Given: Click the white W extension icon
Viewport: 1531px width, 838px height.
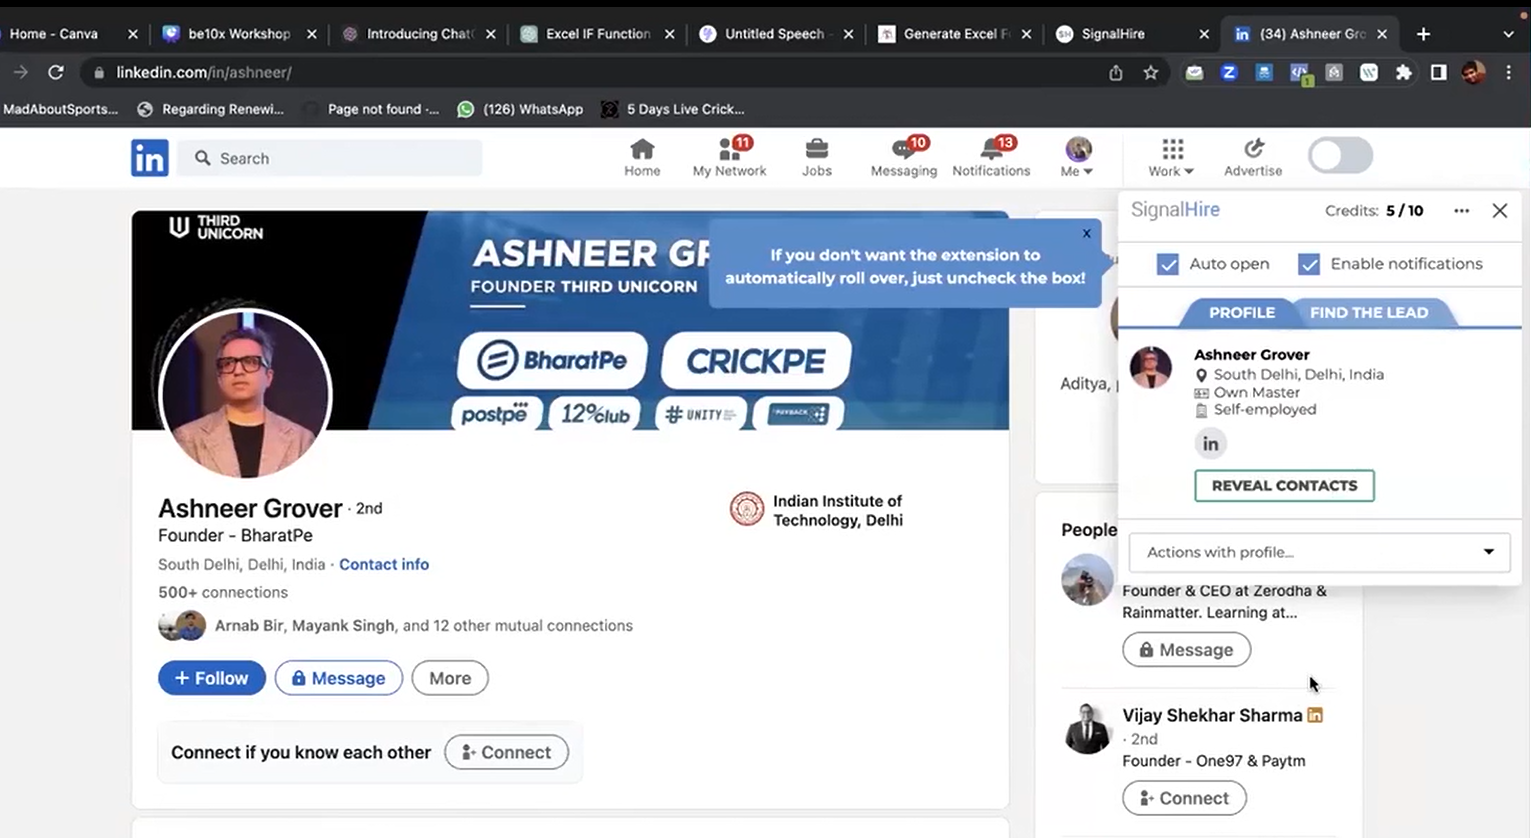Looking at the screenshot, I should point(1369,73).
